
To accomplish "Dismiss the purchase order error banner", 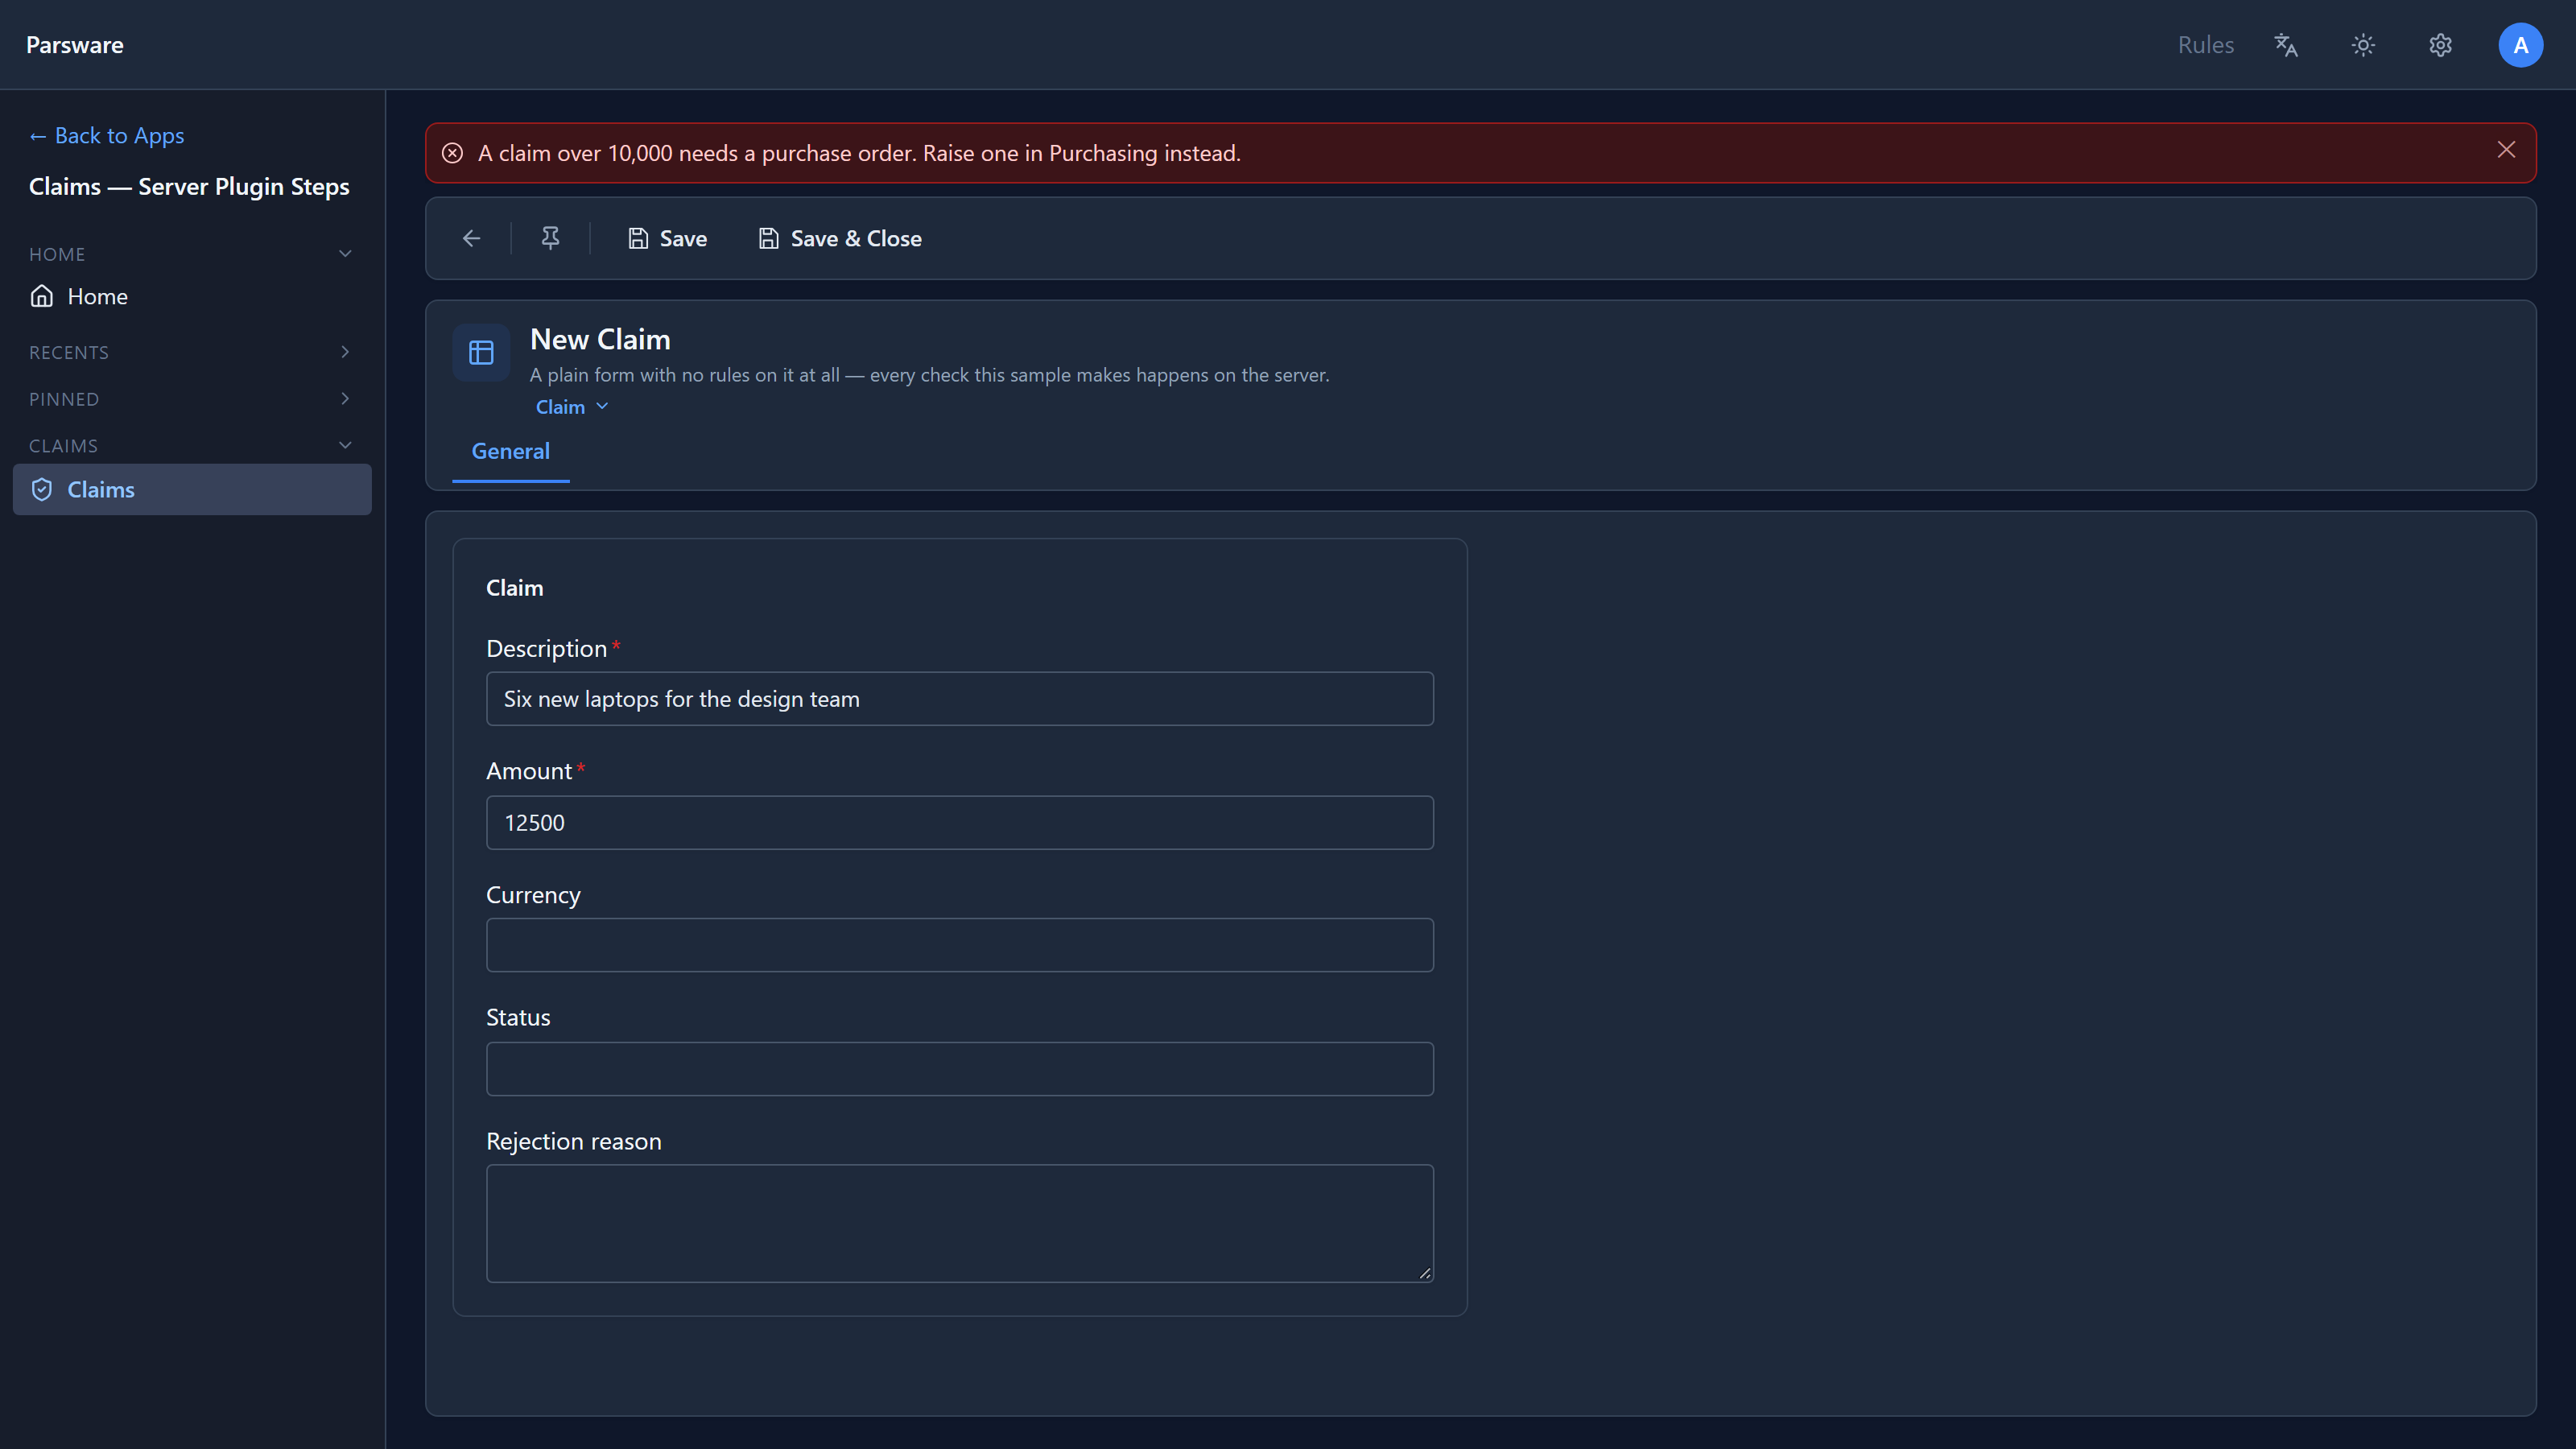I will [2506, 150].
